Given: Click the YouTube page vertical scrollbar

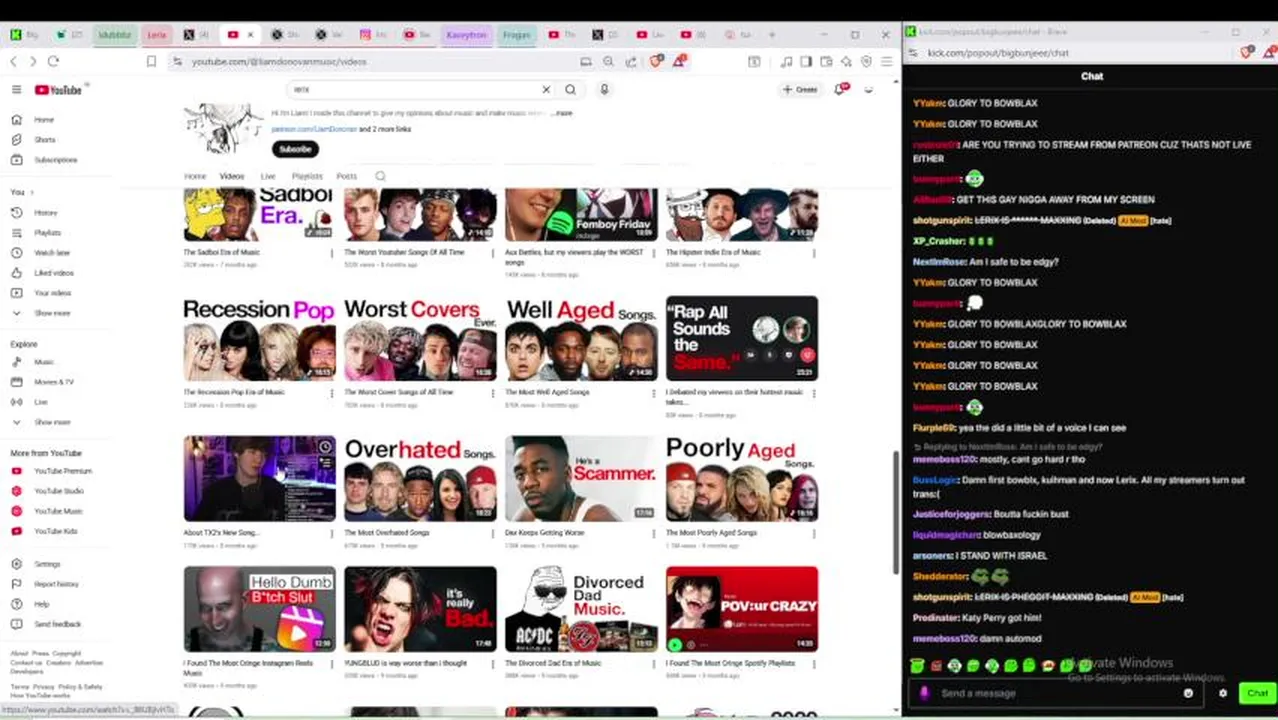Looking at the screenshot, I should point(896,513).
